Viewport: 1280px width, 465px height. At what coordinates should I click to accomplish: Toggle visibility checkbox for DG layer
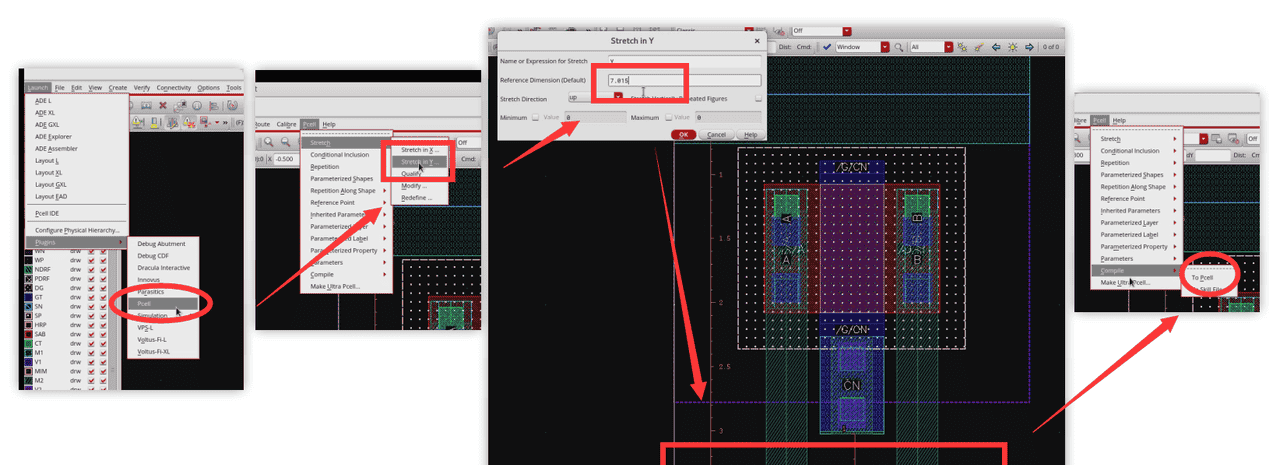click(x=91, y=288)
